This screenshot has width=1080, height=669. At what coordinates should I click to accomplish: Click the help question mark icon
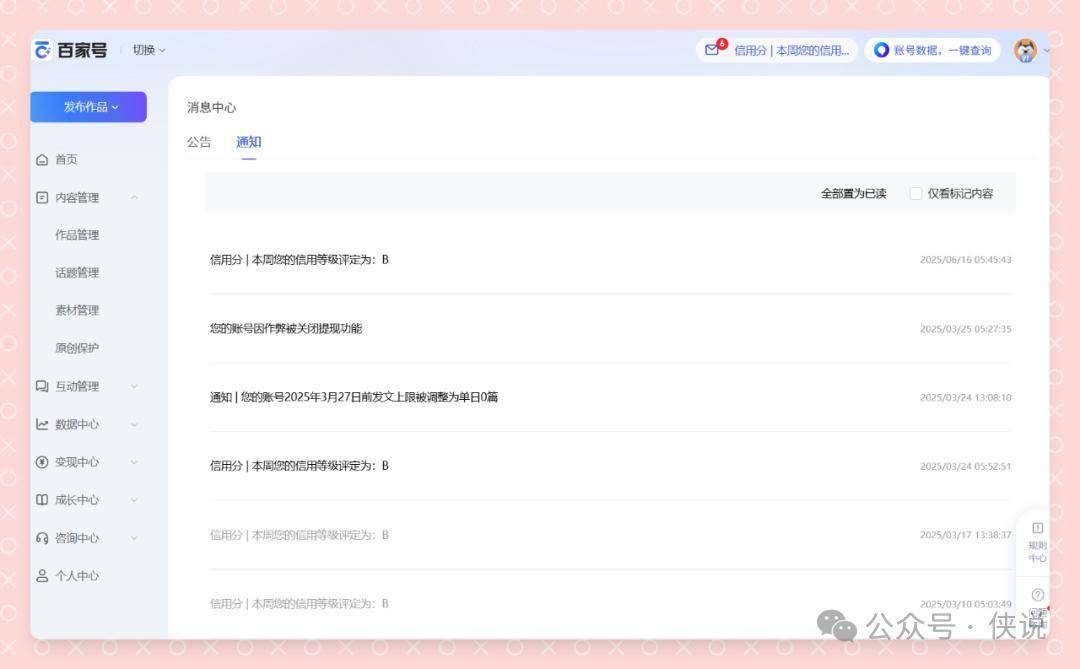tap(1037, 595)
